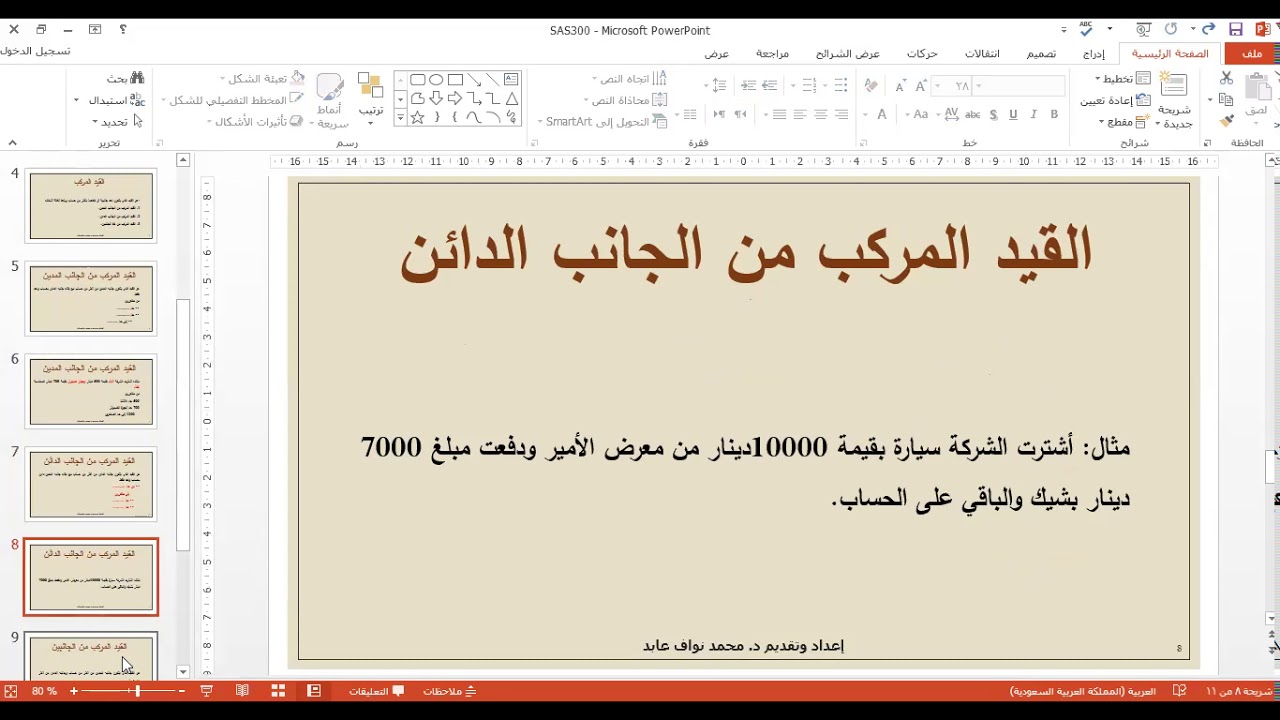Click the zoom slider in status bar

click(127, 691)
